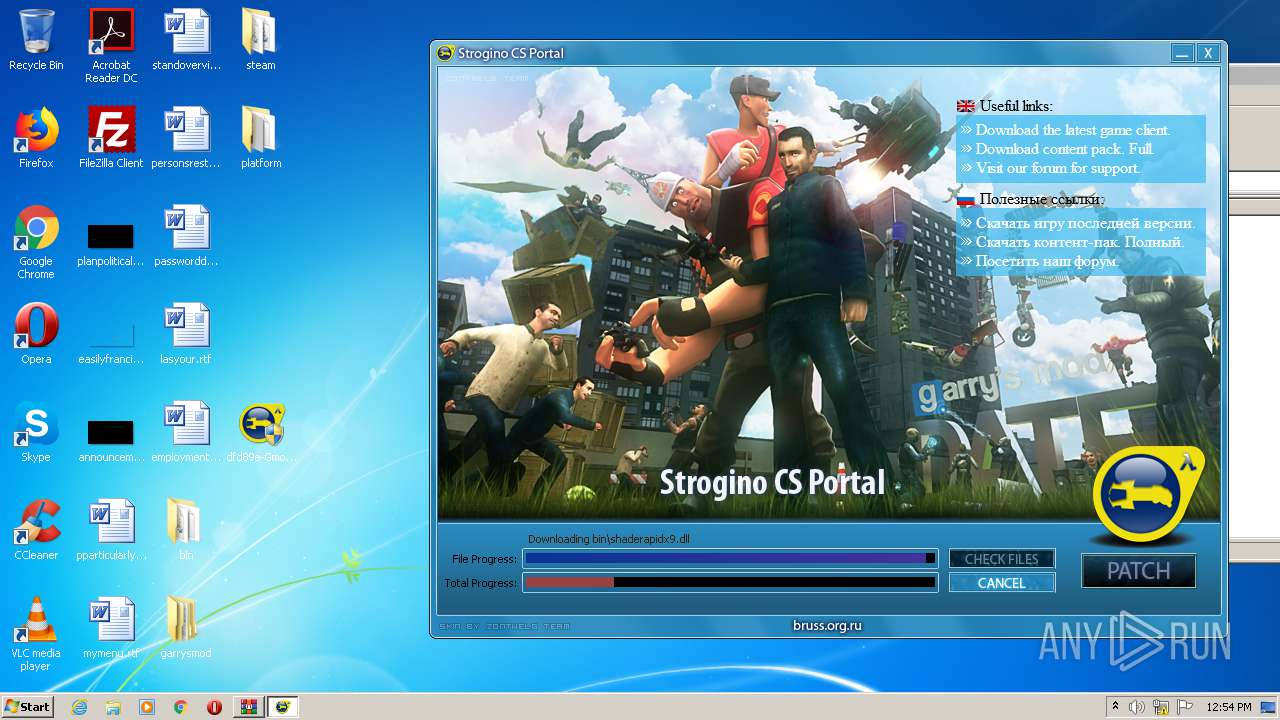Click the Downloading bin\shaderapidx9.dll status text
Image resolution: width=1280 pixels, height=720 pixels.
609,539
